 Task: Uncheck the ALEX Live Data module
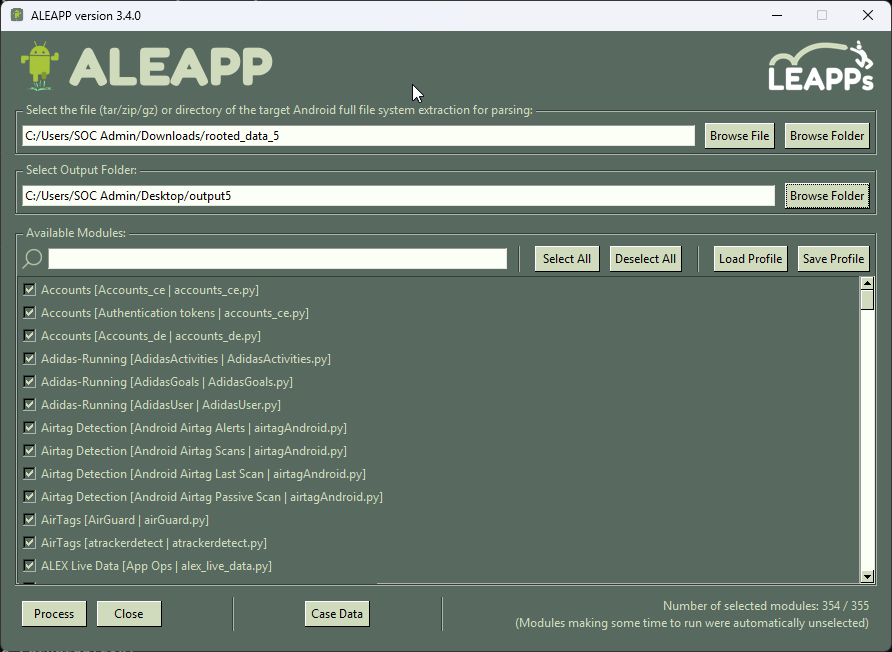[29, 565]
